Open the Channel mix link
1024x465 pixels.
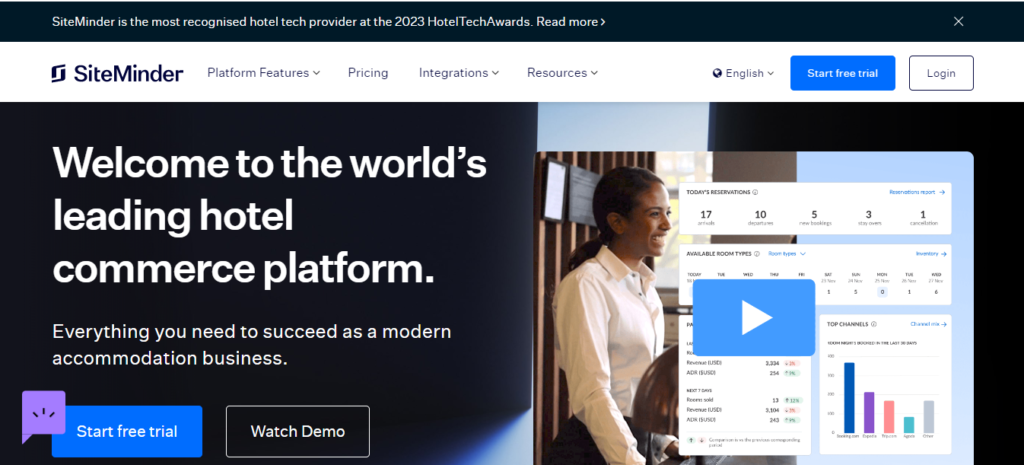point(929,324)
